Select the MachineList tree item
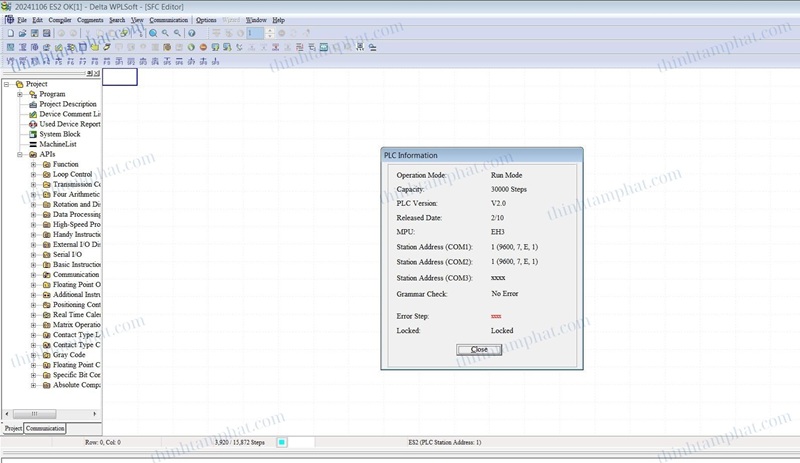Screen dimensions: 800x463 pyautogui.click(x=58, y=144)
